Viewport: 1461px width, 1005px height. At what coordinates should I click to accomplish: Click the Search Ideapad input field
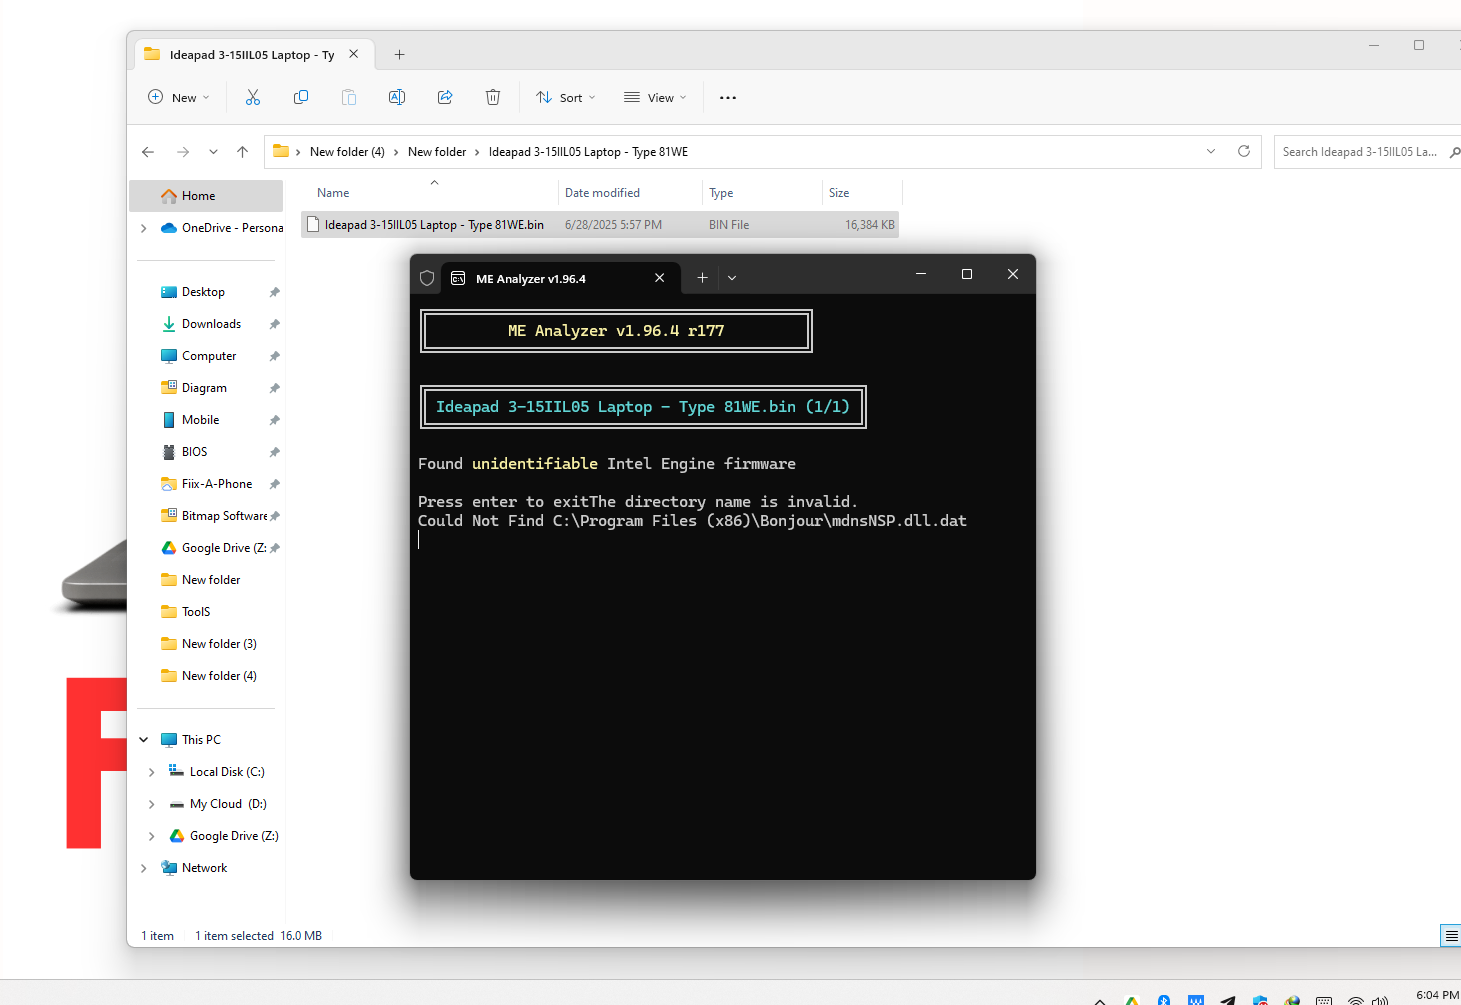coord(1358,152)
